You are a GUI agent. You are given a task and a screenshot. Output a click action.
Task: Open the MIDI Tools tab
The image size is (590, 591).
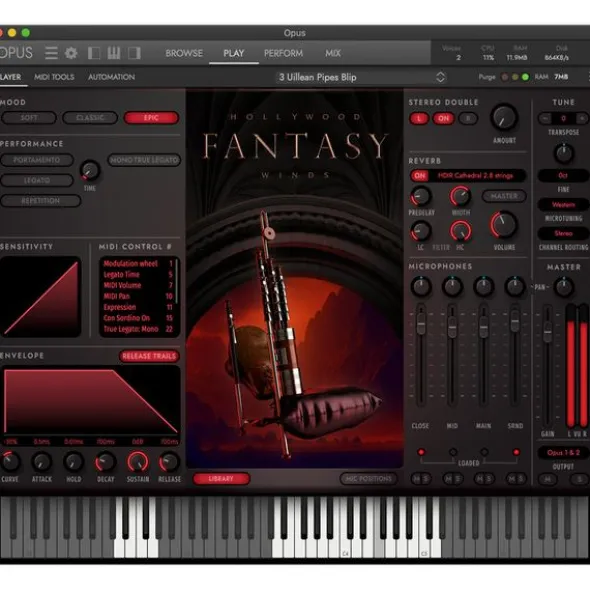click(x=54, y=77)
